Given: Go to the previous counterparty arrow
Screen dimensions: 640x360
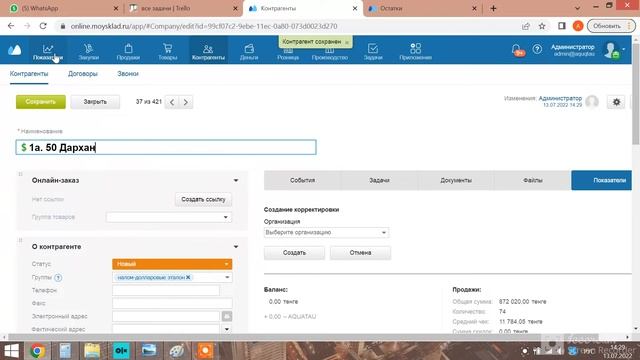Looking at the screenshot, I should 172,102.
